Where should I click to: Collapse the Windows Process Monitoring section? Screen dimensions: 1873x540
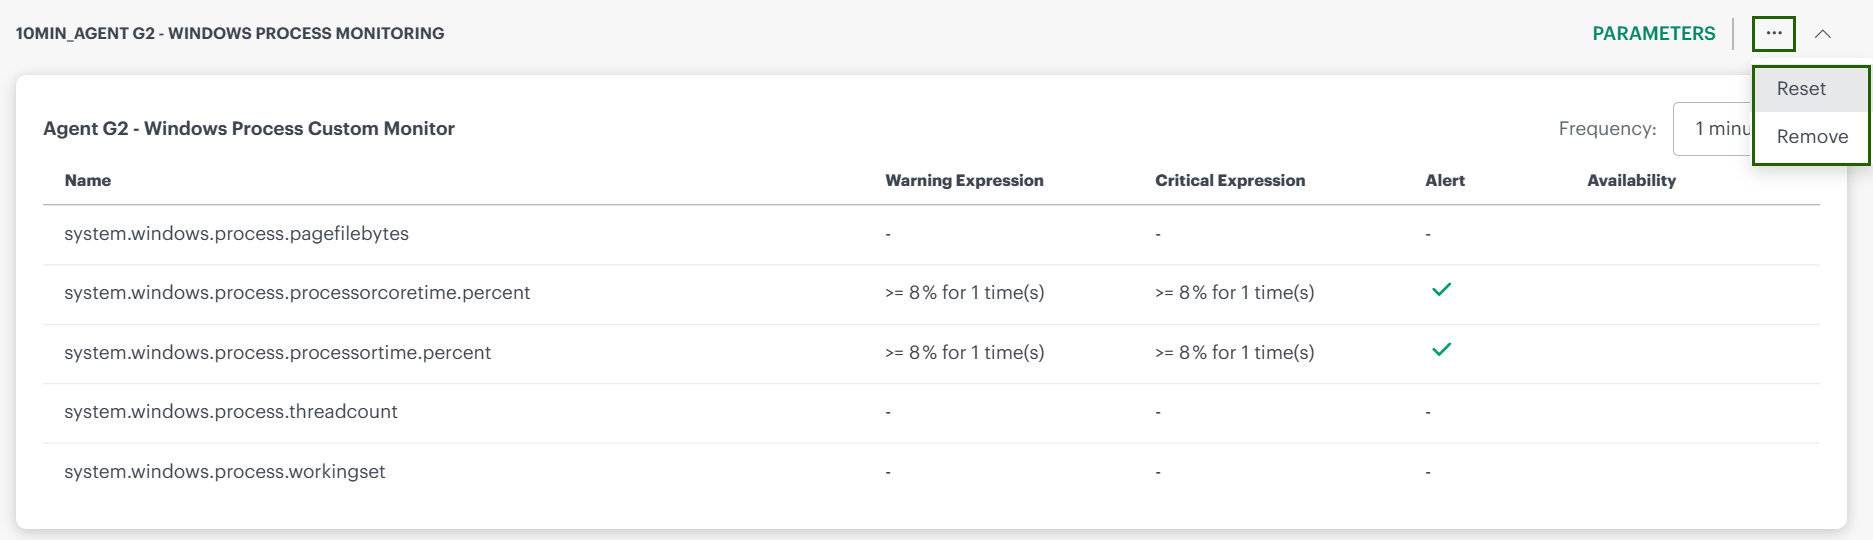point(1823,34)
